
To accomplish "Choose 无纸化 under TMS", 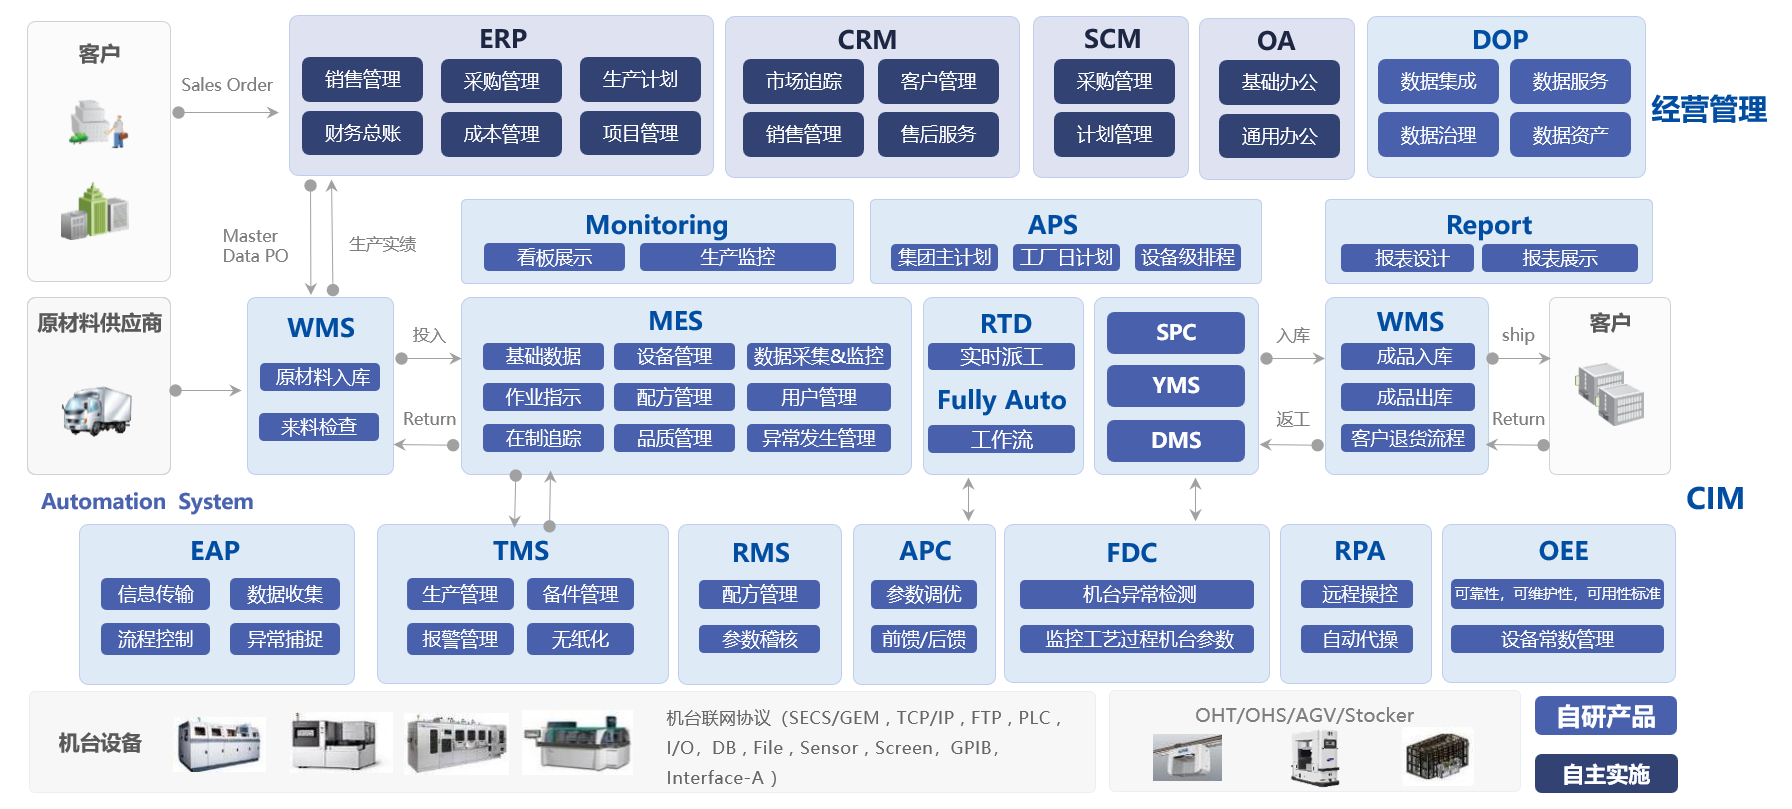I will click(x=580, y=639).
